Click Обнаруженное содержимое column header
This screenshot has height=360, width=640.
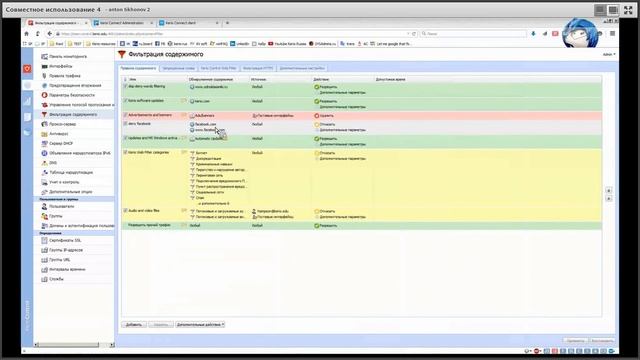coord(211,79)
